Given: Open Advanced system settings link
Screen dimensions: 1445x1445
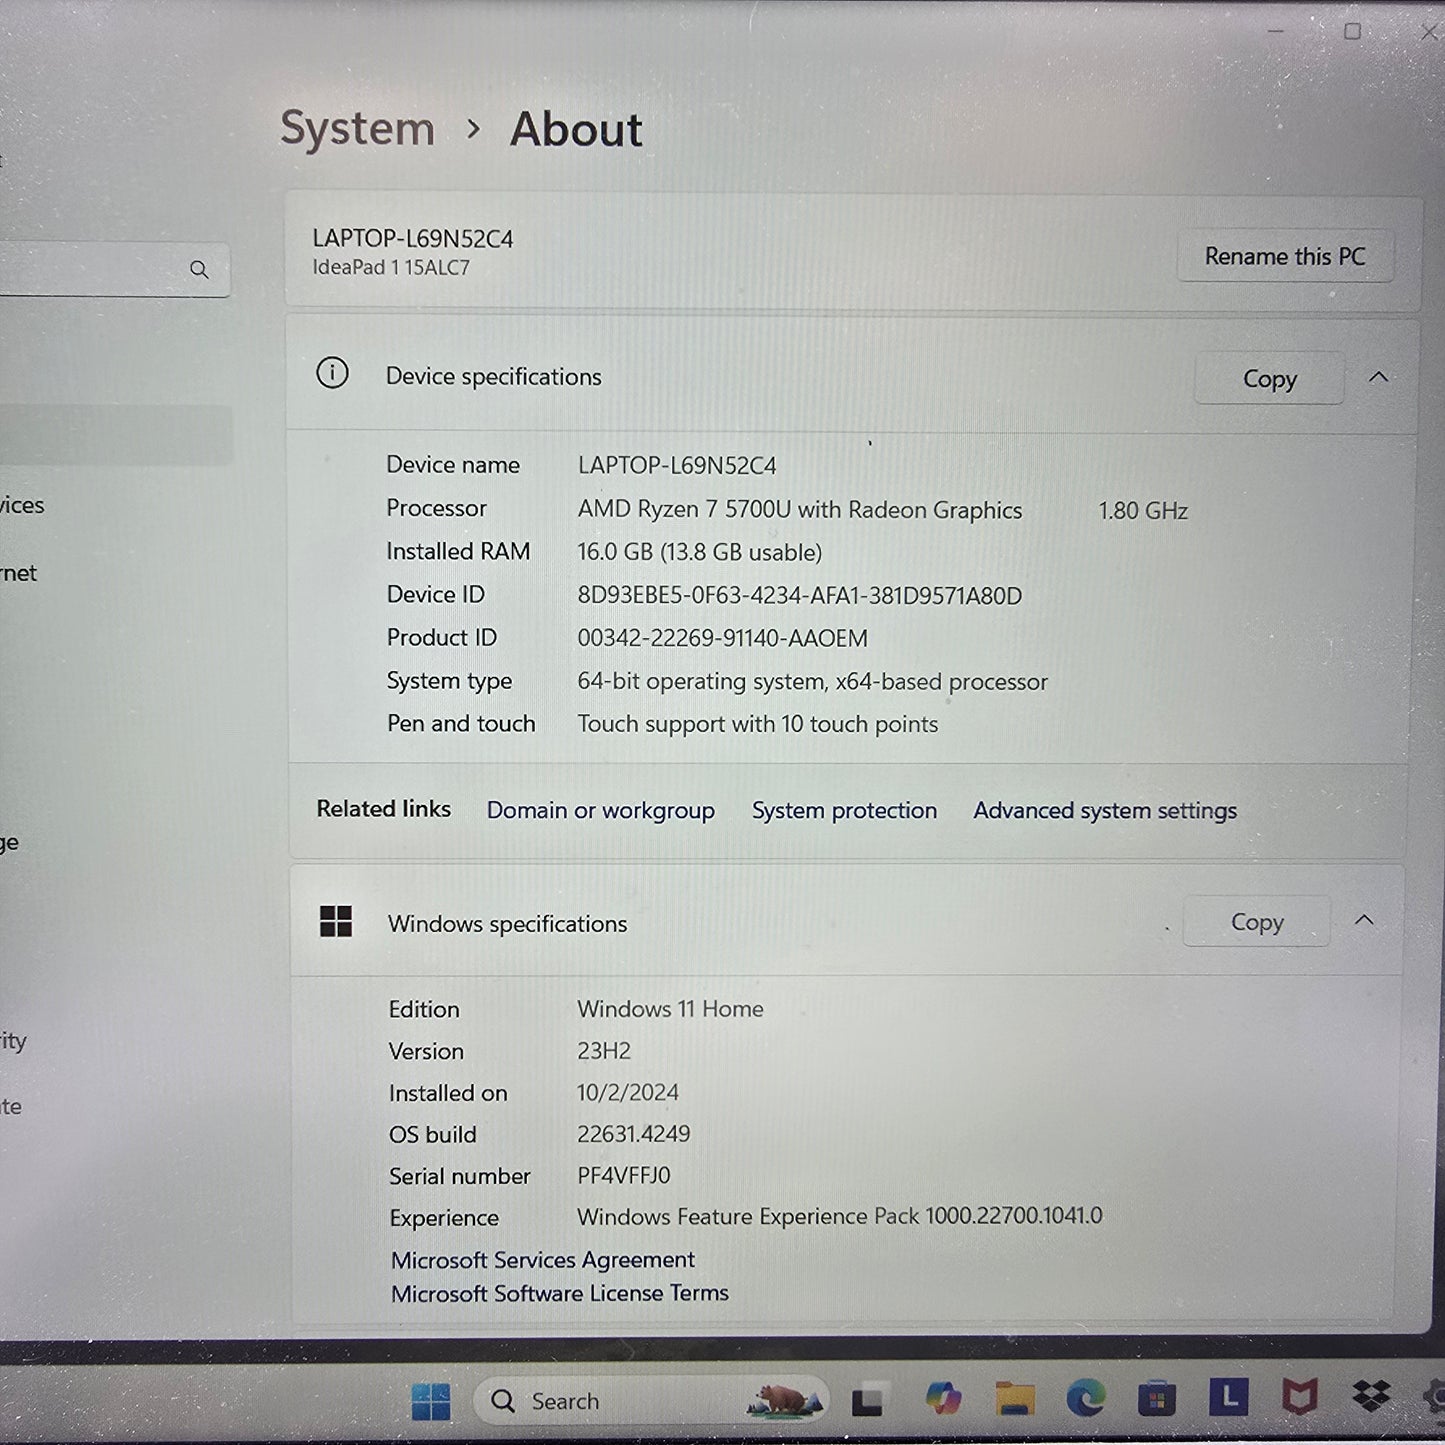Looking at the screenshot, I should pos(1105,810).
